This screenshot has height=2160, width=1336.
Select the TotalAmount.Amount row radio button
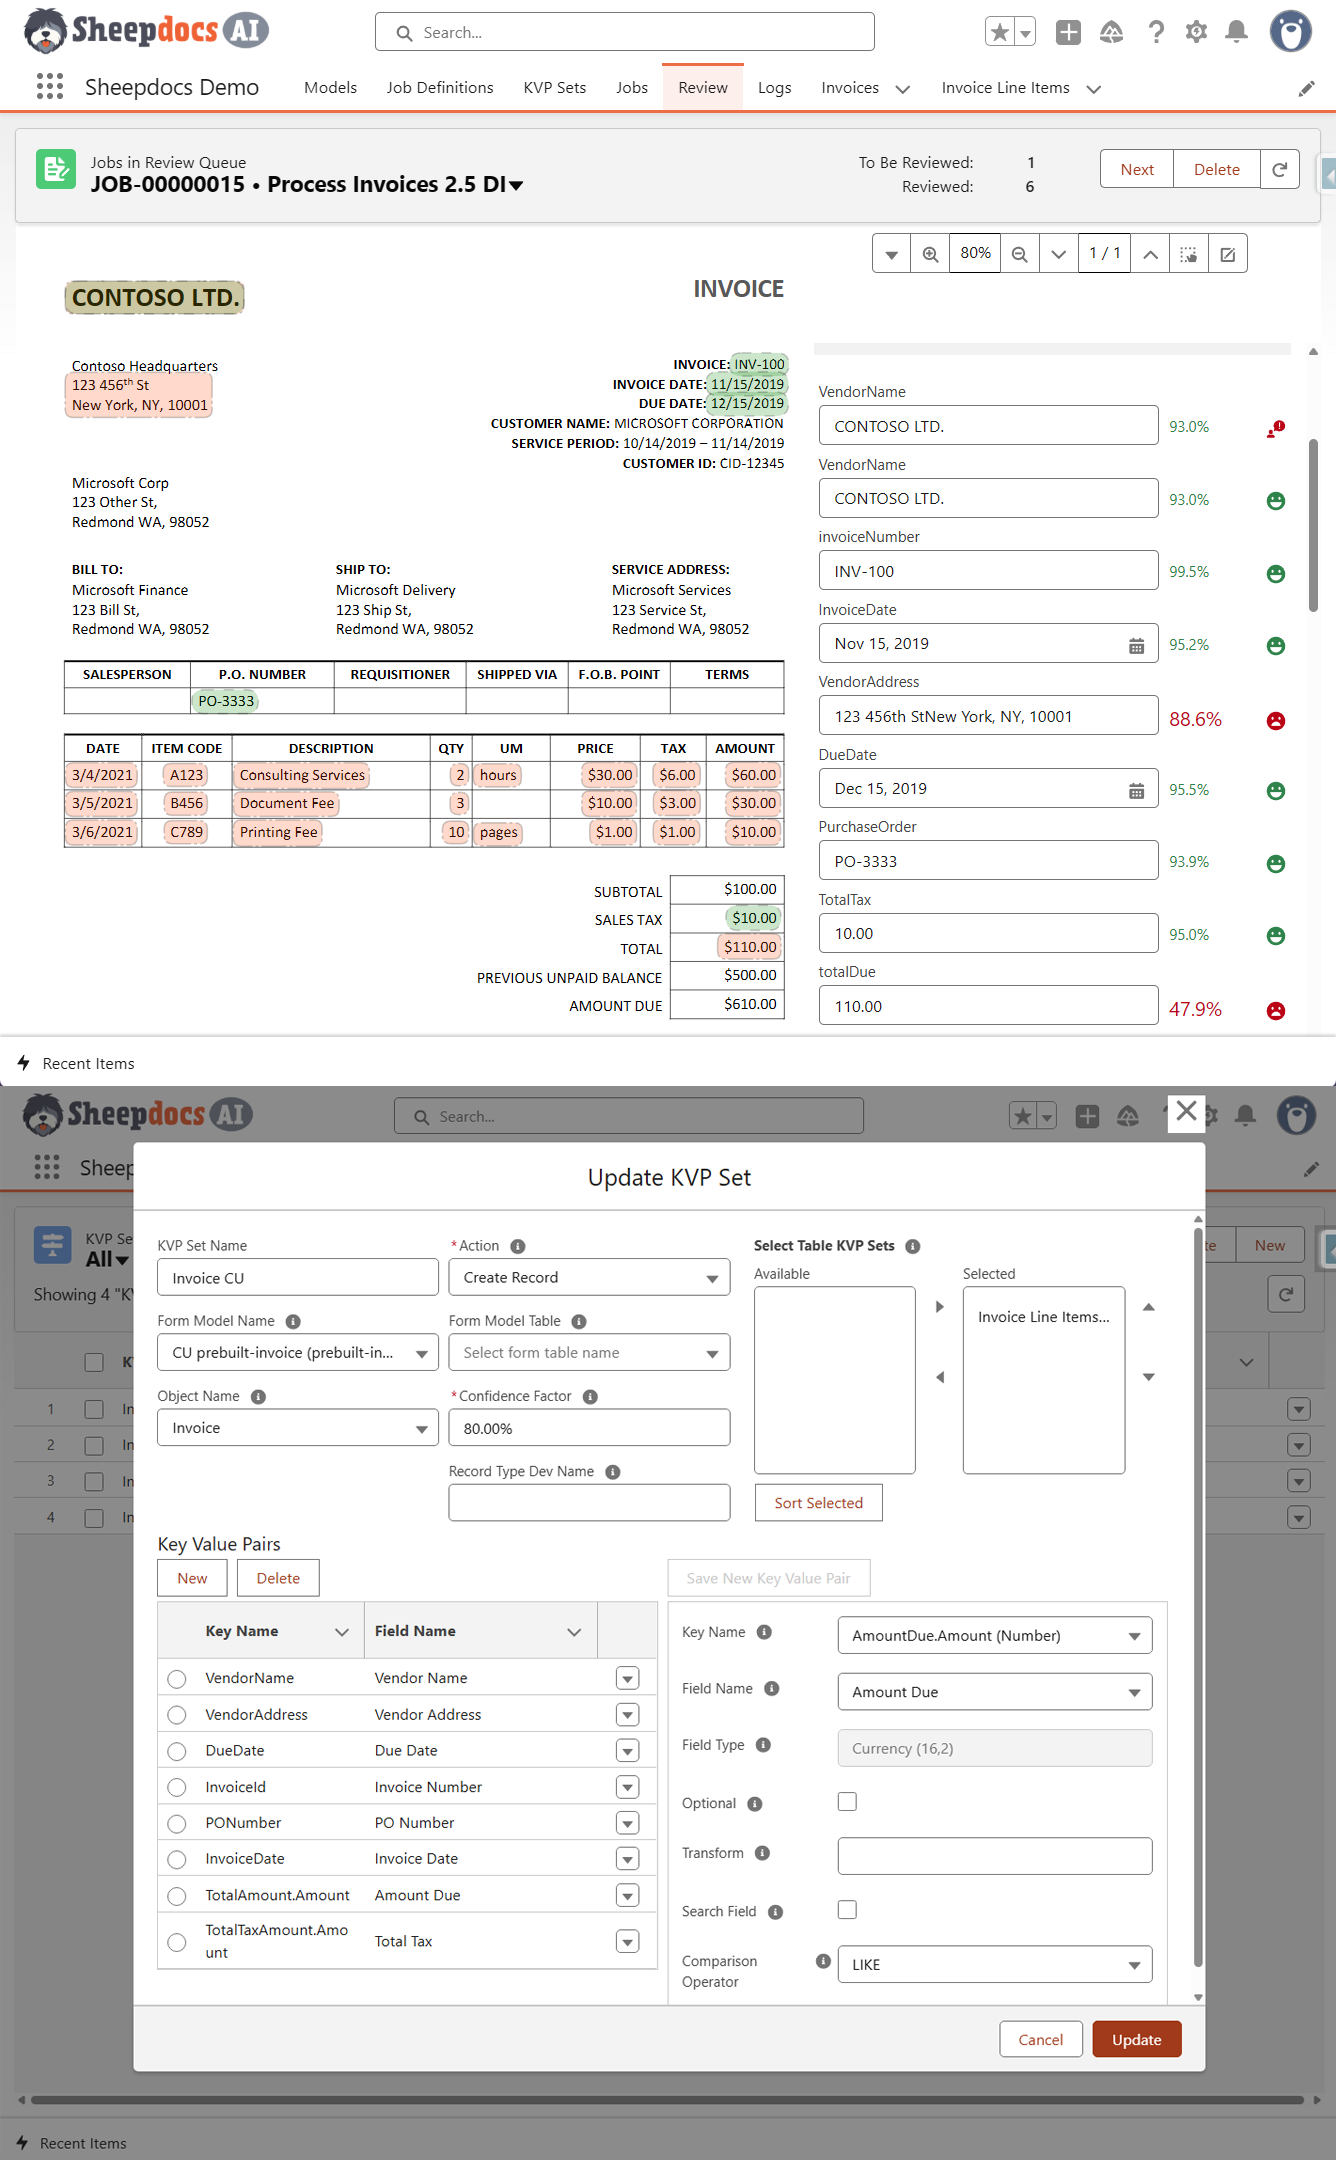177,1896
